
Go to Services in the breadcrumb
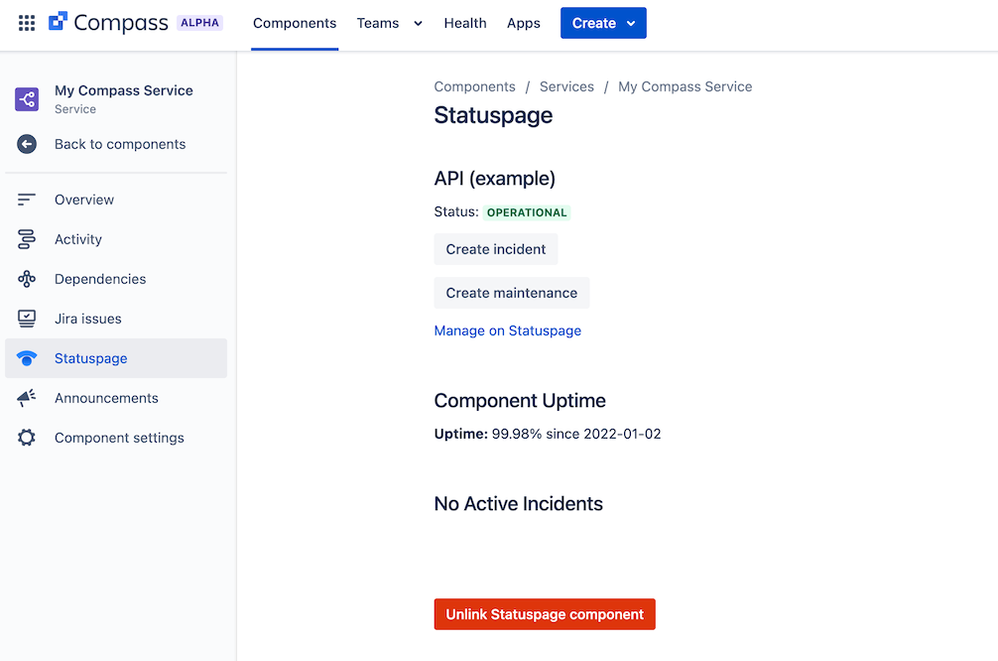click(x=566, y=87)
